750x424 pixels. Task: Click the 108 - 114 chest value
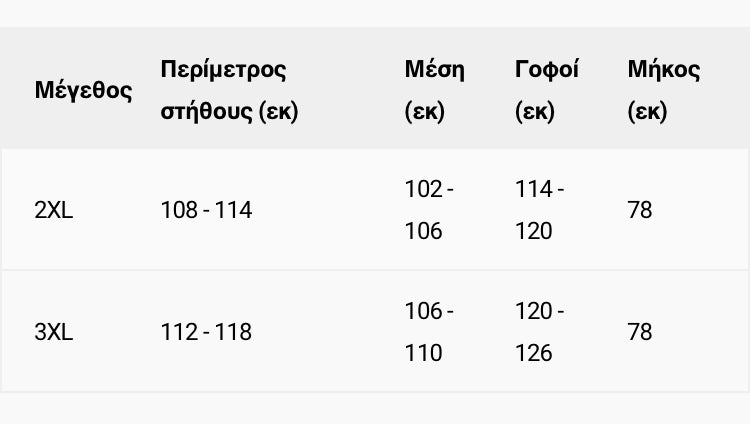[x=206, y=210]
